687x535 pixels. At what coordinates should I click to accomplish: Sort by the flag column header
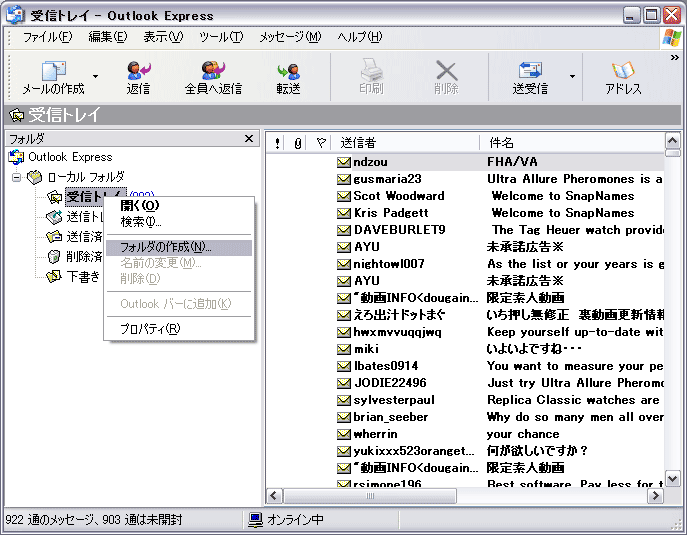[x=321, y=143]
